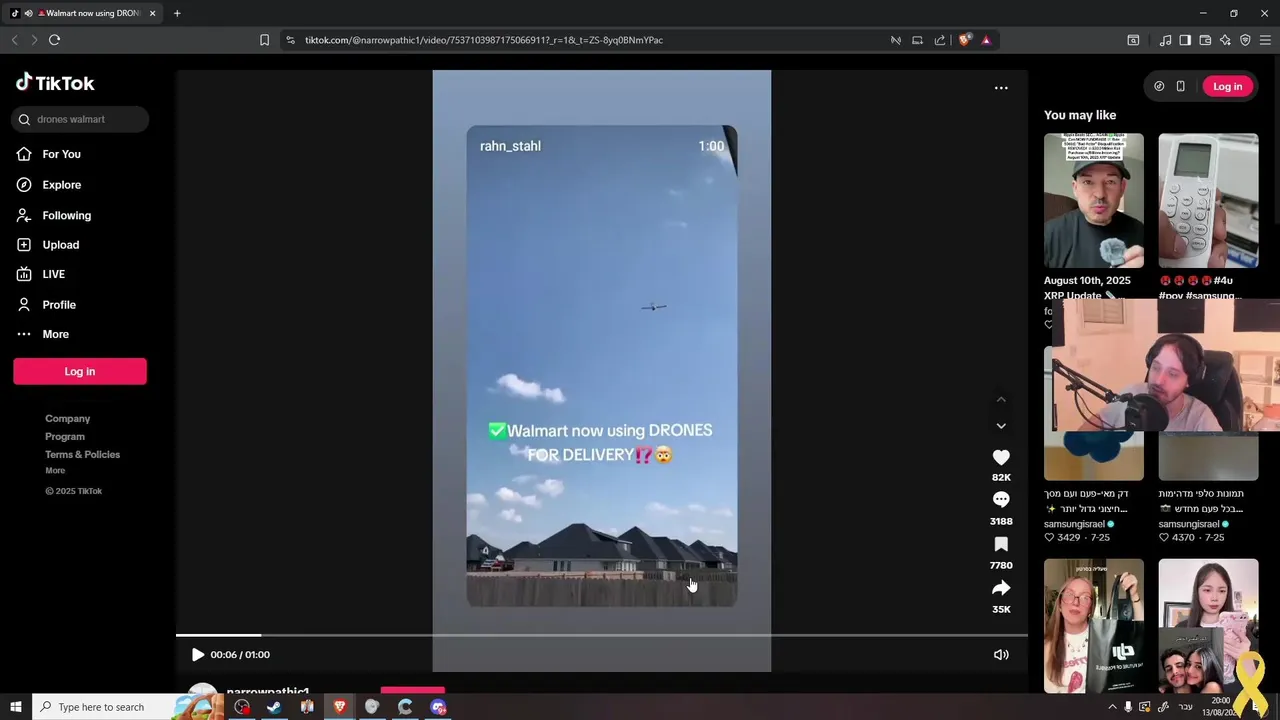Click the share page icon in address bar
Image resolution: width=1280 pixels, height=720 pixels.
tap(940, 40)
